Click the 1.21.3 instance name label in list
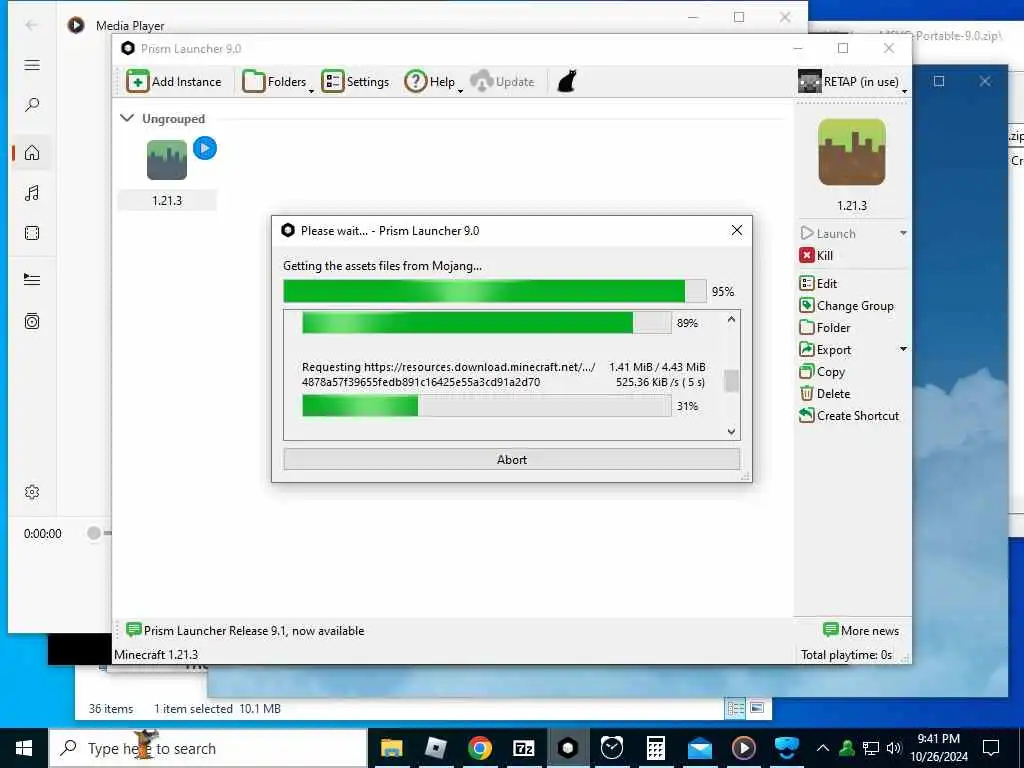The width and height of the screenshot is (1024, 768). 167,200
